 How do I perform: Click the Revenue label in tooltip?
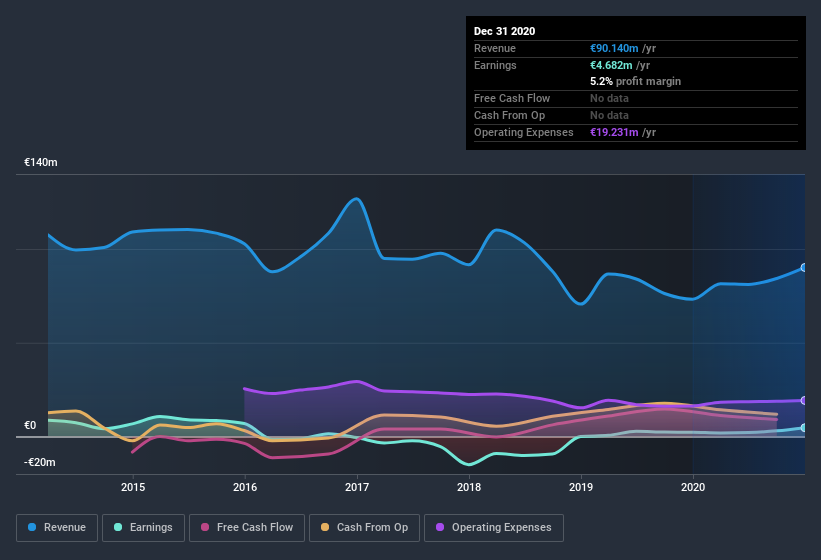495,48
